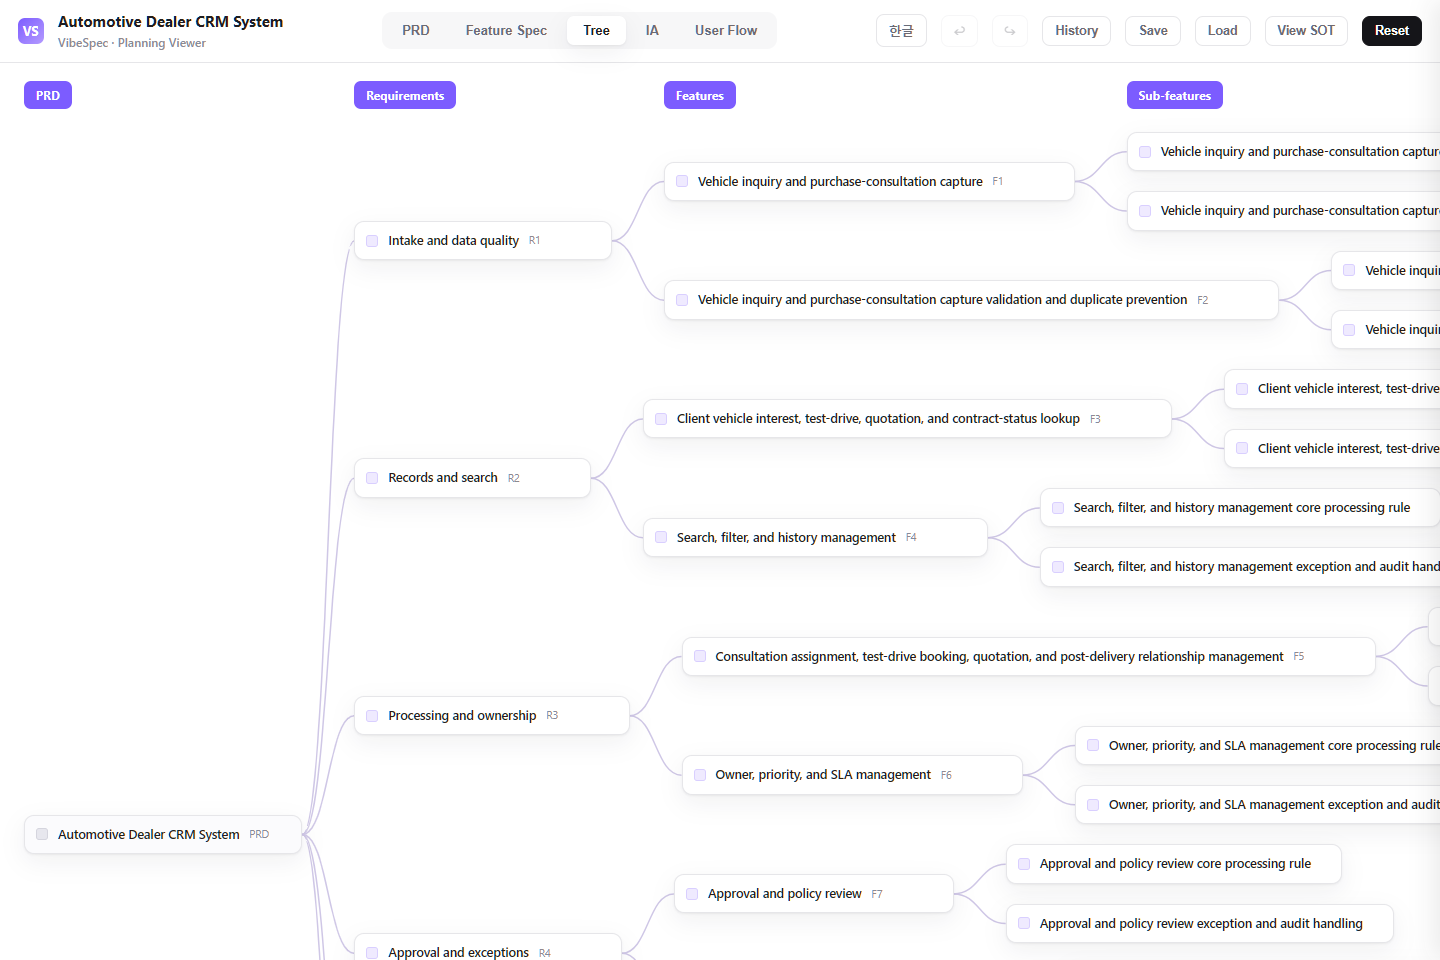The image size is (1440, 960).
Task: Tick the F2 validation and duplicate prevention checkbox
Action: click(x=682, y=300)
